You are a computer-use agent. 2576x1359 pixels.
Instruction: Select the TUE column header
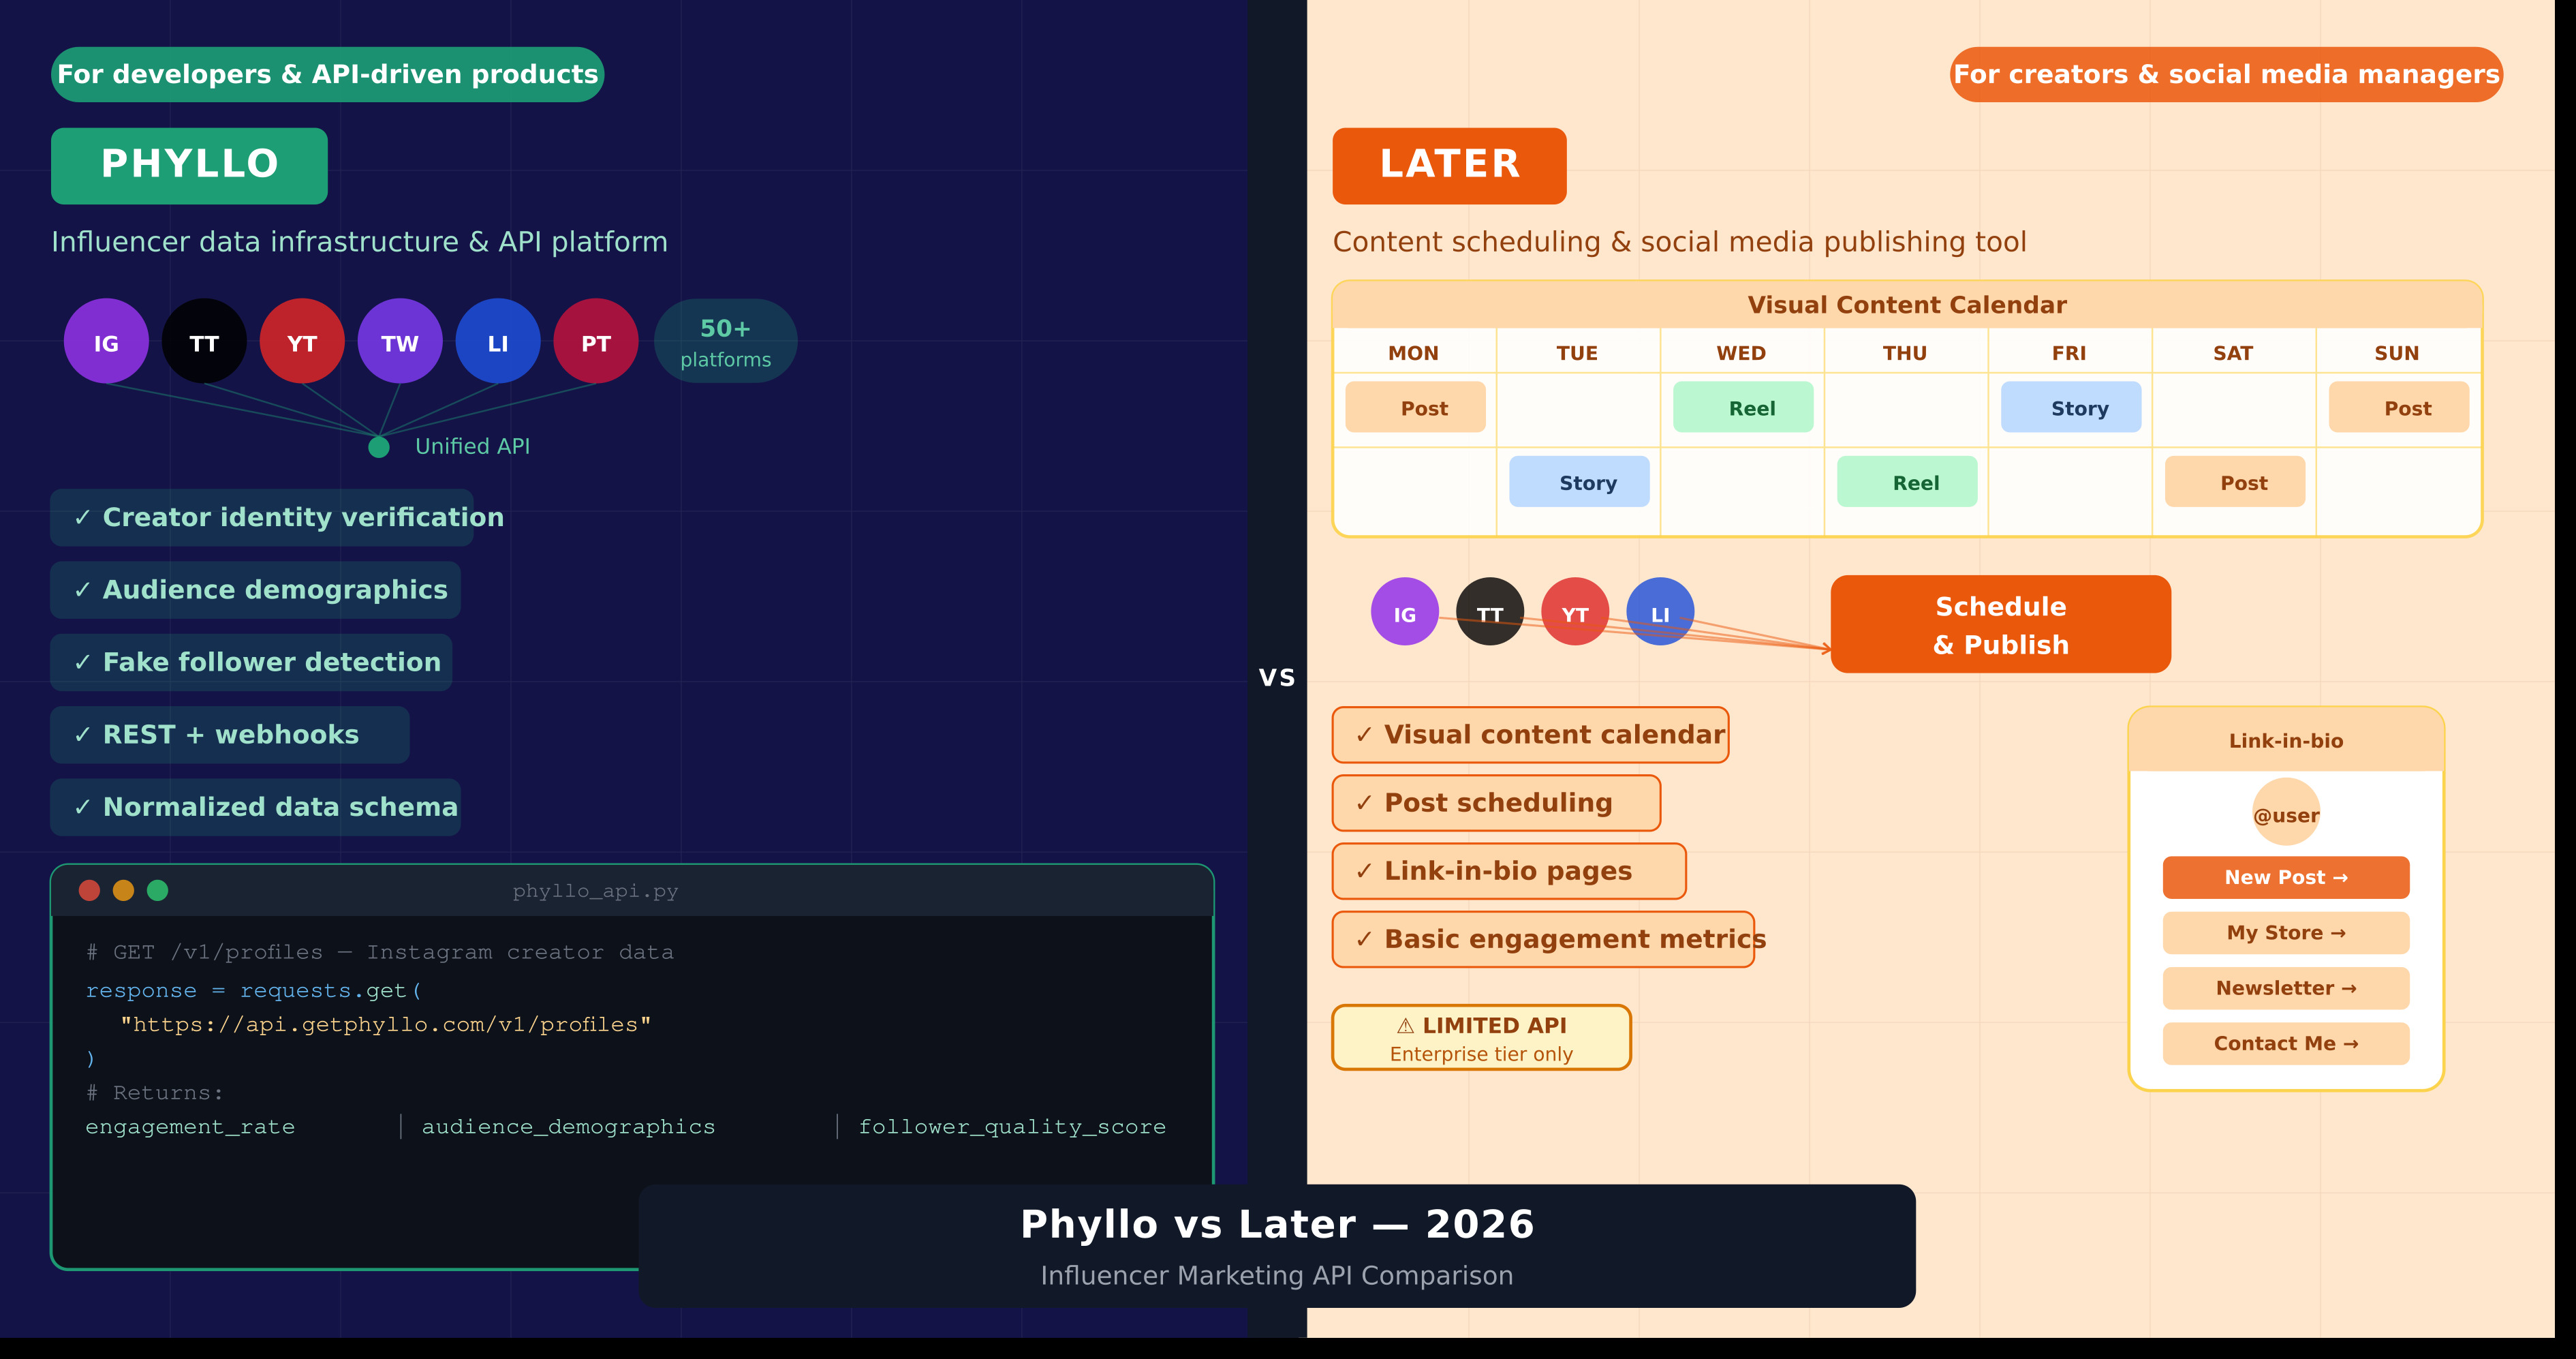pos(1577,353)
